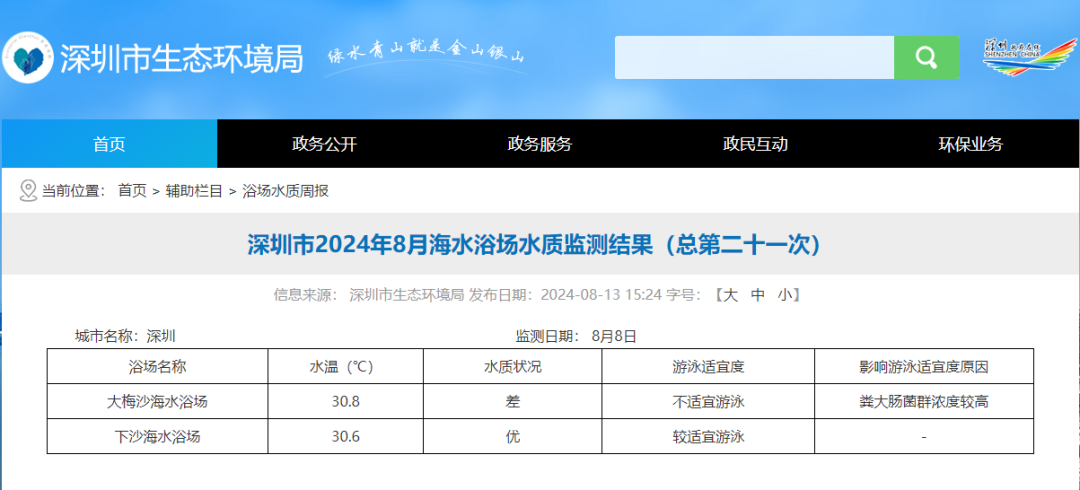Click the green search magnifier button
The image size is (1080, 490).
[x=926, y=57]
